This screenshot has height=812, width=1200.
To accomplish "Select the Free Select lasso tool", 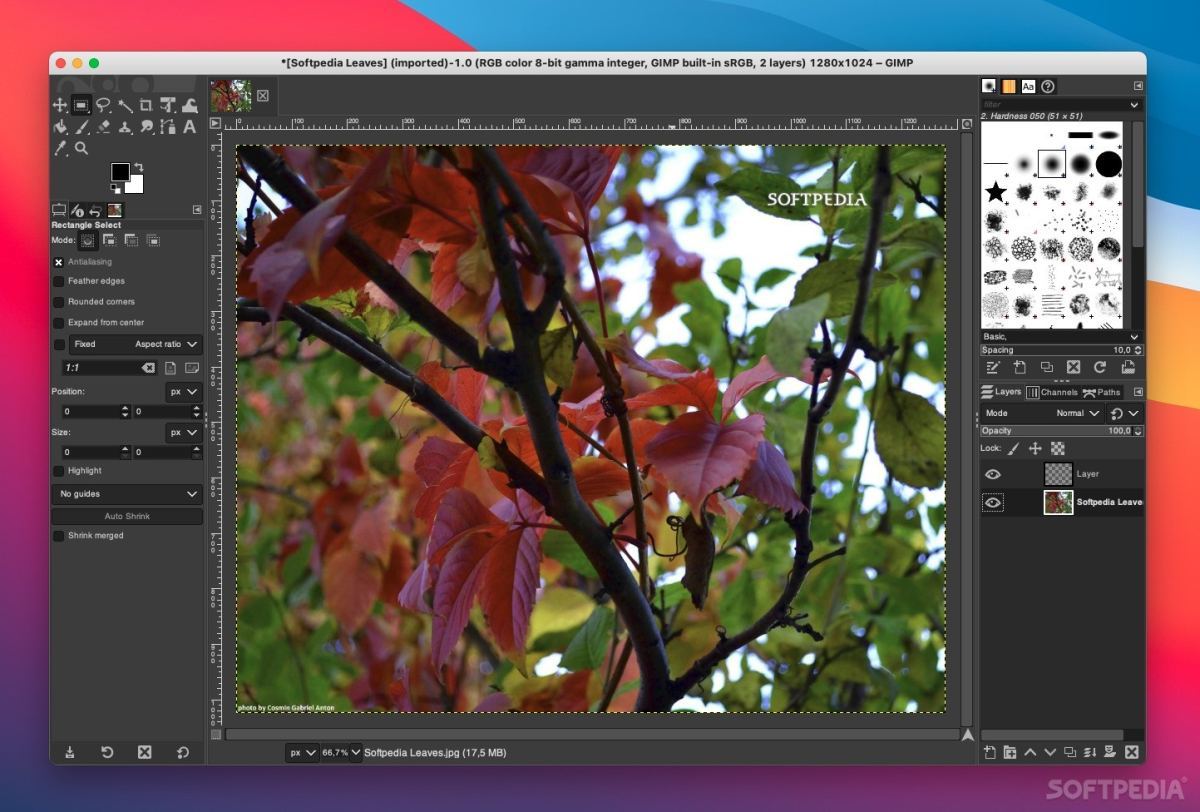I will pyautogui.click(x=103, y=105).
